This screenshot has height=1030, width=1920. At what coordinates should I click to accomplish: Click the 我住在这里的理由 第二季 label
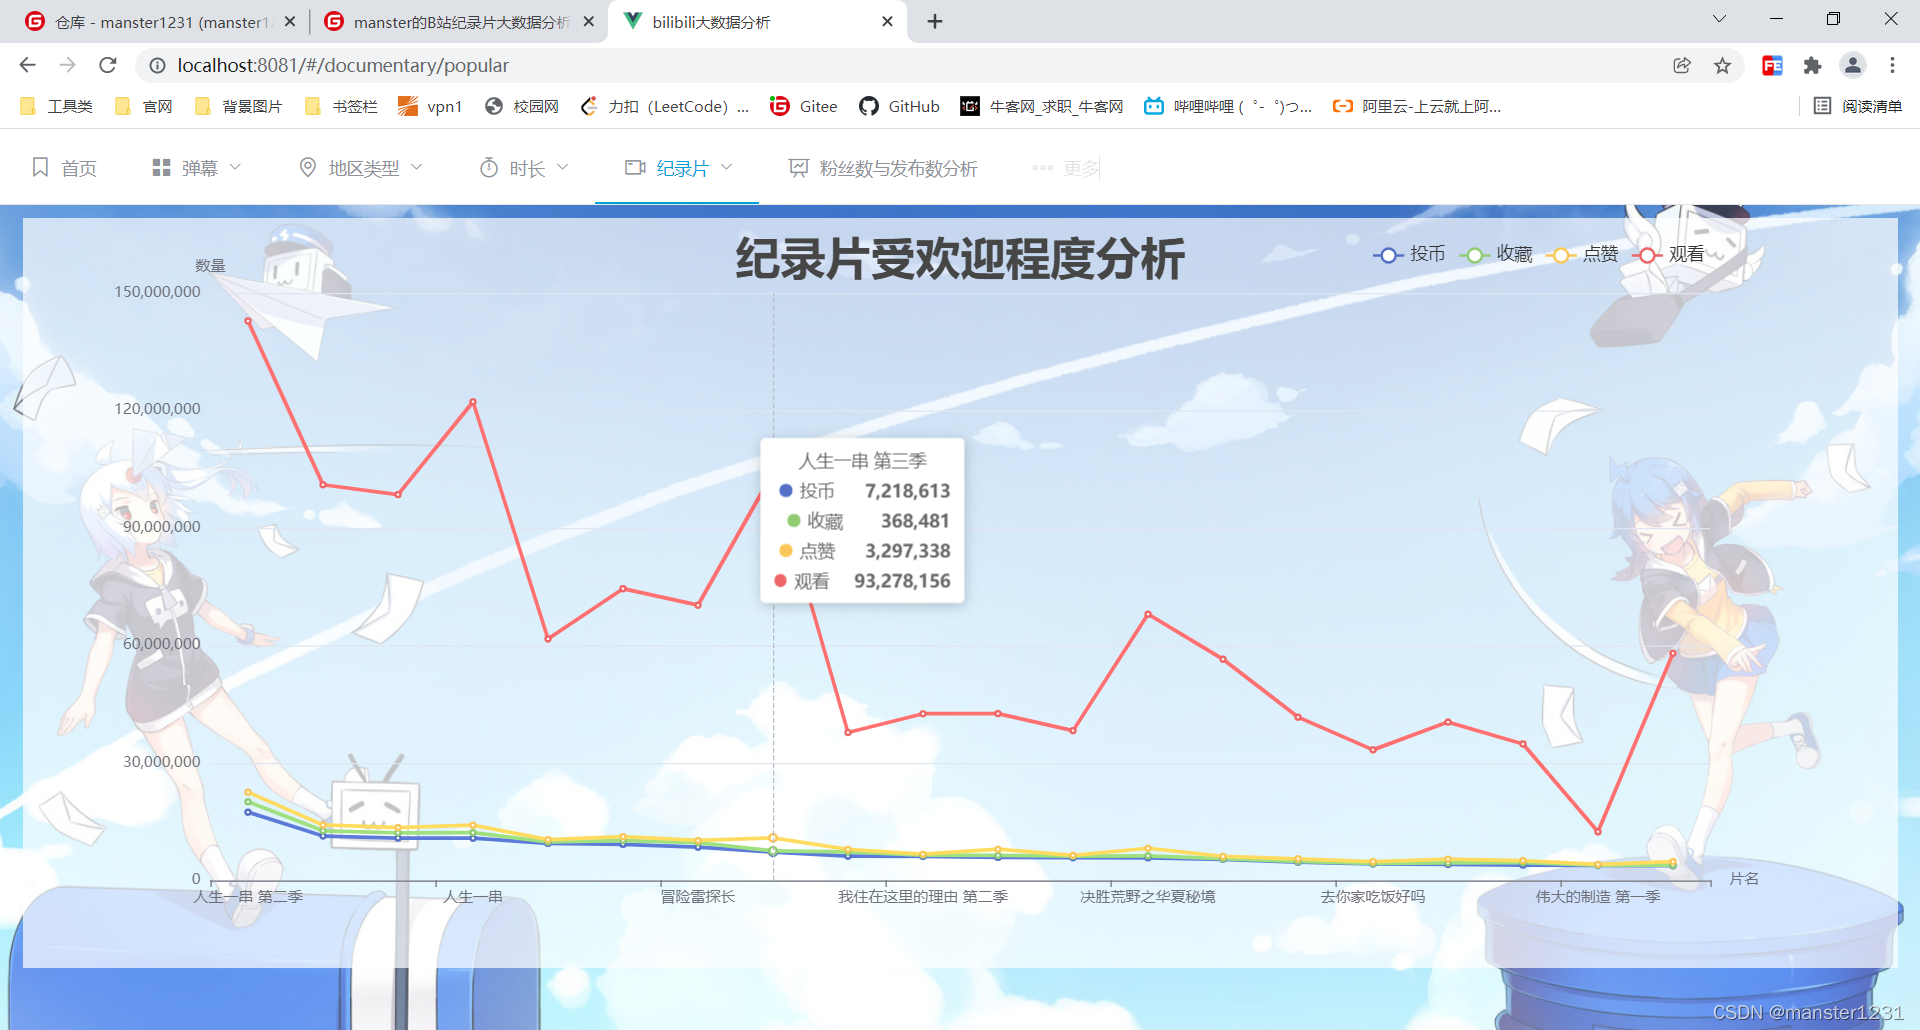tap(923, 897)
